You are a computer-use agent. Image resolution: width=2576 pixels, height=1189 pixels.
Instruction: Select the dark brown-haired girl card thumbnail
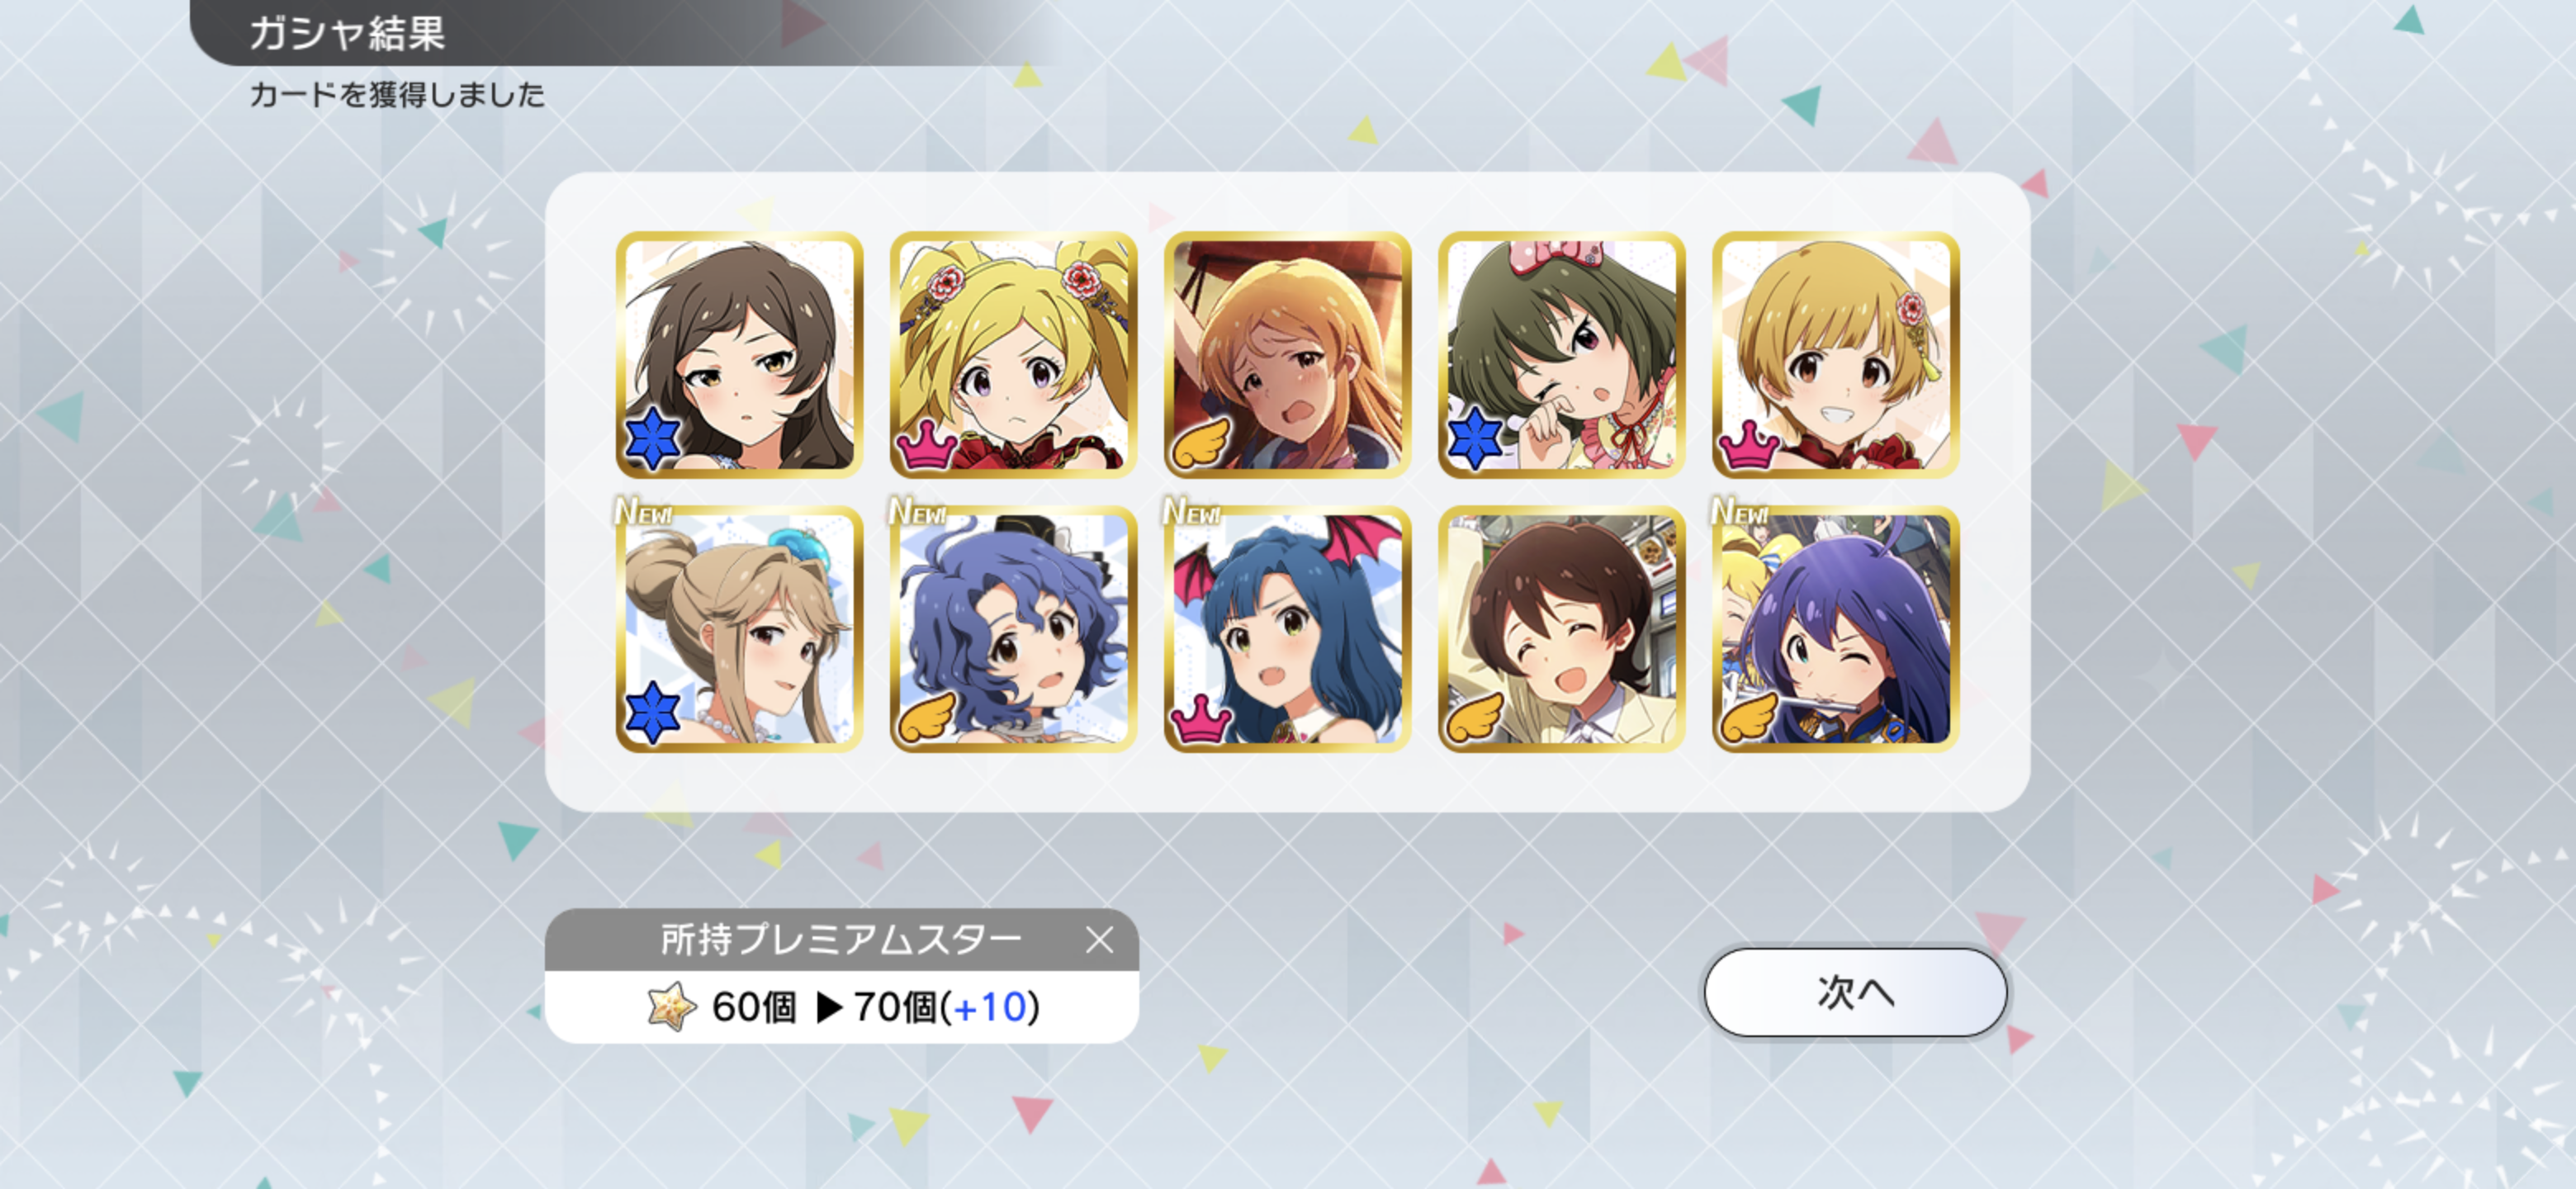point(739,355)
